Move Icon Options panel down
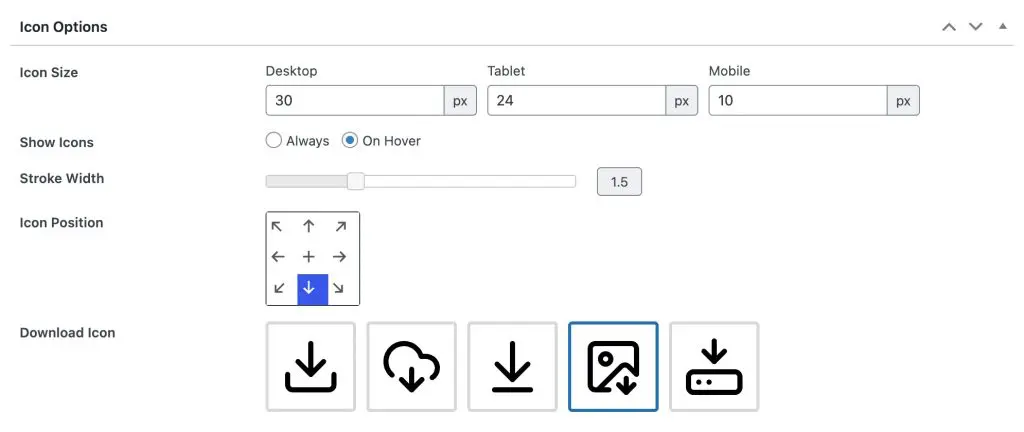1024x432 pixels. 976,27
